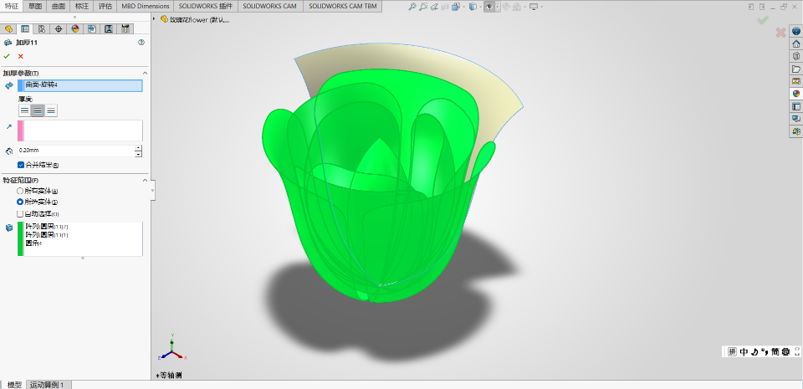Decrease thickness with the down spinner arrow
Viewport: 803px width, 389px height.
coord(138,154)
